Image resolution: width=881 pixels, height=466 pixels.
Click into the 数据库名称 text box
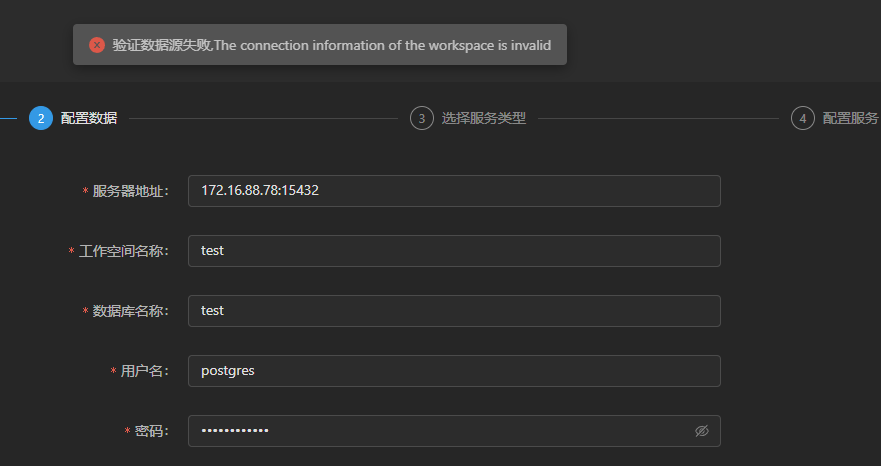click(x=454, y=311)
